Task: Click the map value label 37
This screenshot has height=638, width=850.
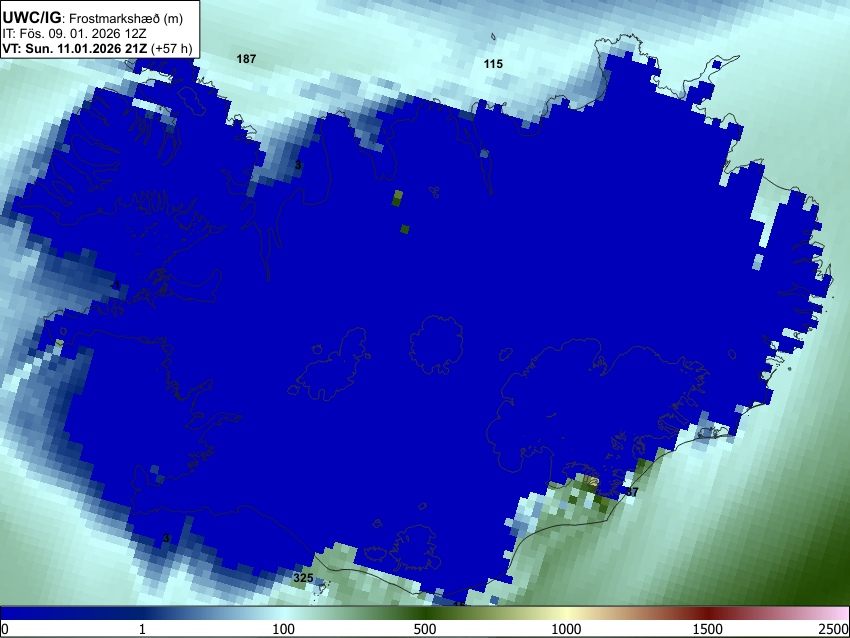Action: pyautogui.click(x=632, y=492)
